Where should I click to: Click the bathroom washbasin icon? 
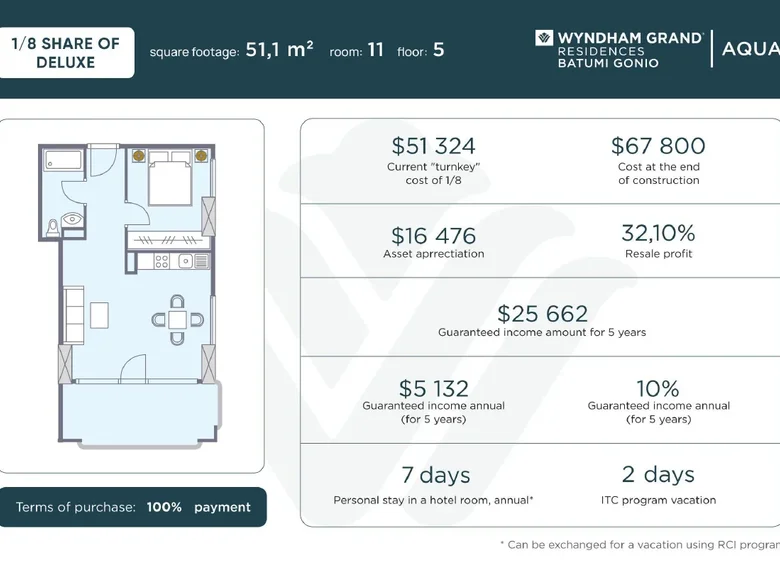(x=73, y=219)
